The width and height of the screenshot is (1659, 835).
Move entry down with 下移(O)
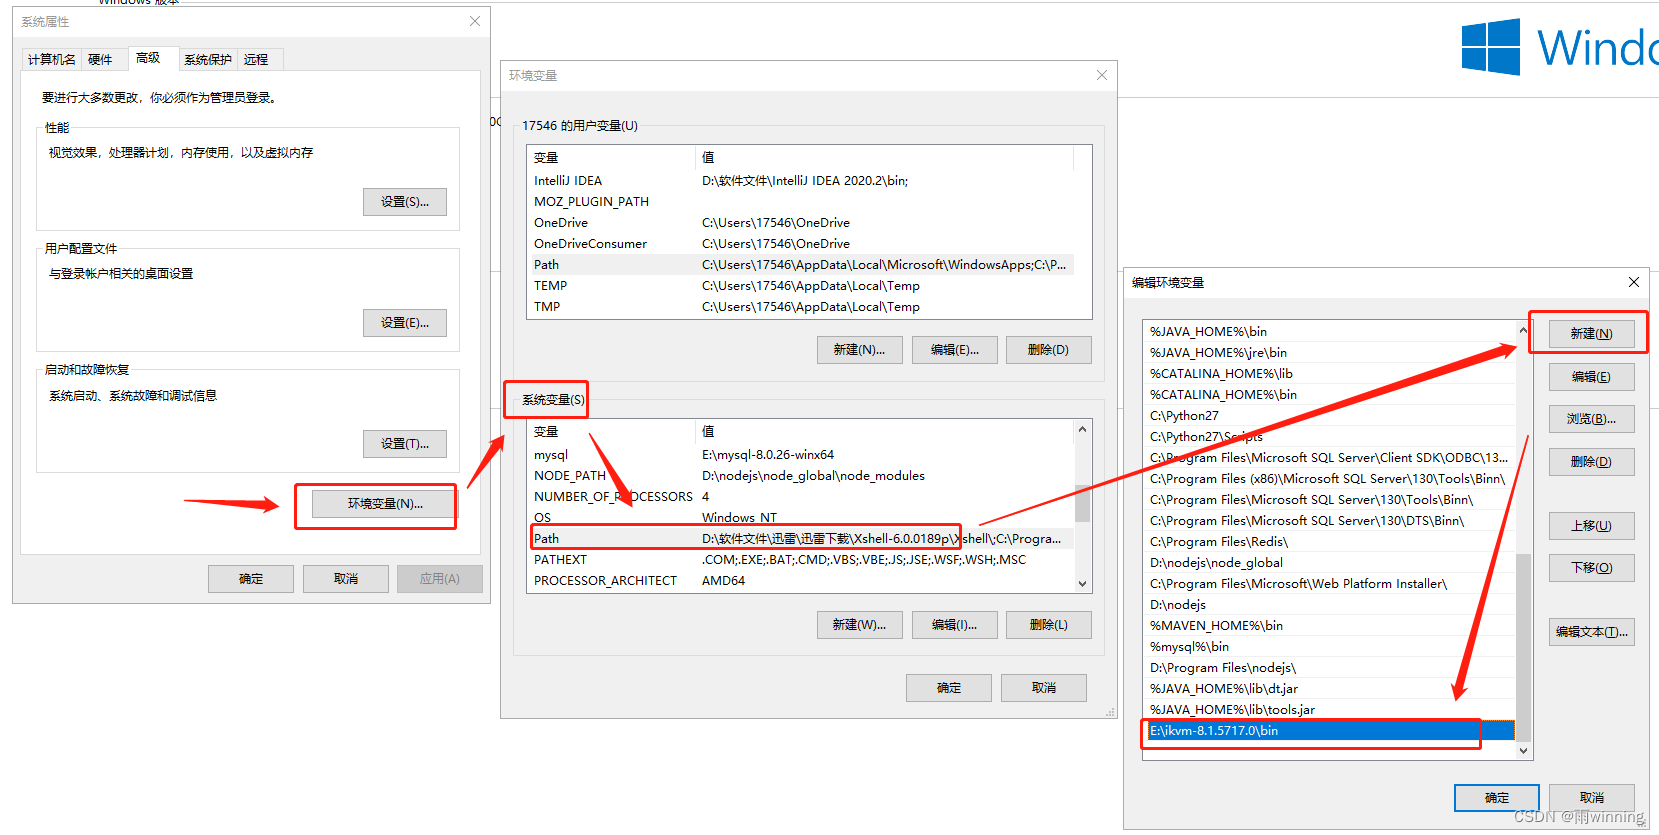pyautogui.click(x=1591, y=568)
